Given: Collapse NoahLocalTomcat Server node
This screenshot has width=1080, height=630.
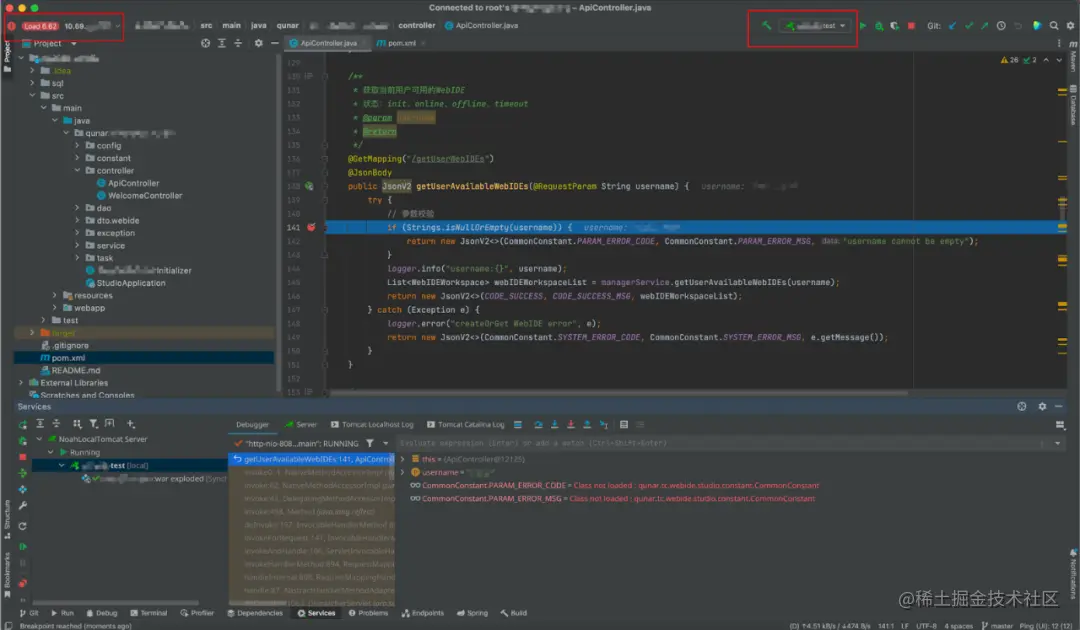Looking at the screenshot, I should (x=39, y=439).
